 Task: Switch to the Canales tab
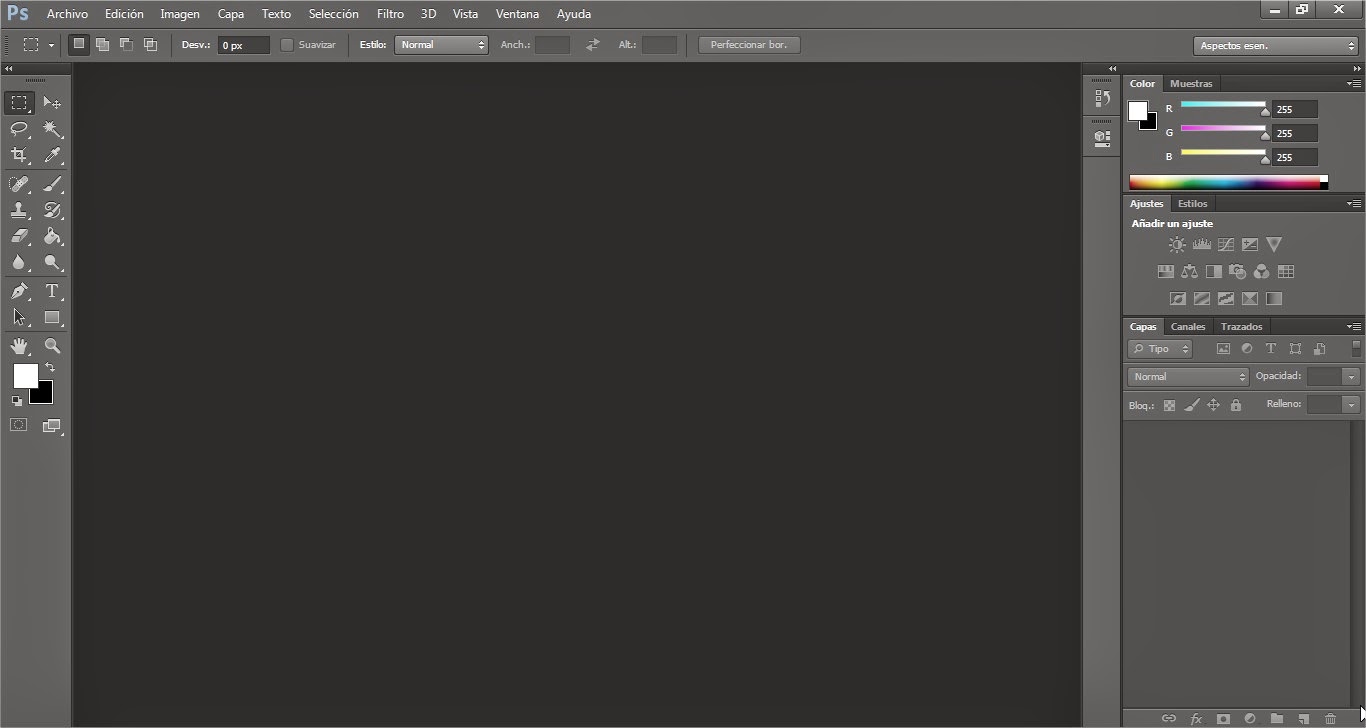[x=1188, y=326]
